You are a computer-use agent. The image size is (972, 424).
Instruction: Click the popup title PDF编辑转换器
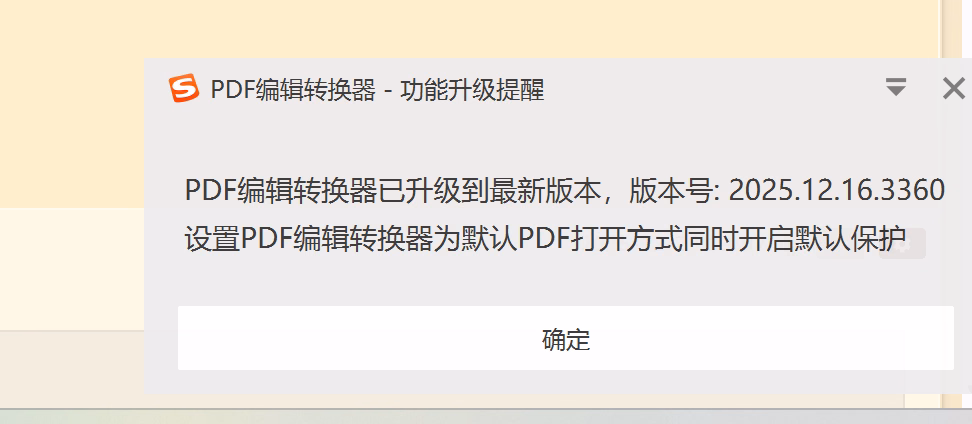click(x=293, y=91)
